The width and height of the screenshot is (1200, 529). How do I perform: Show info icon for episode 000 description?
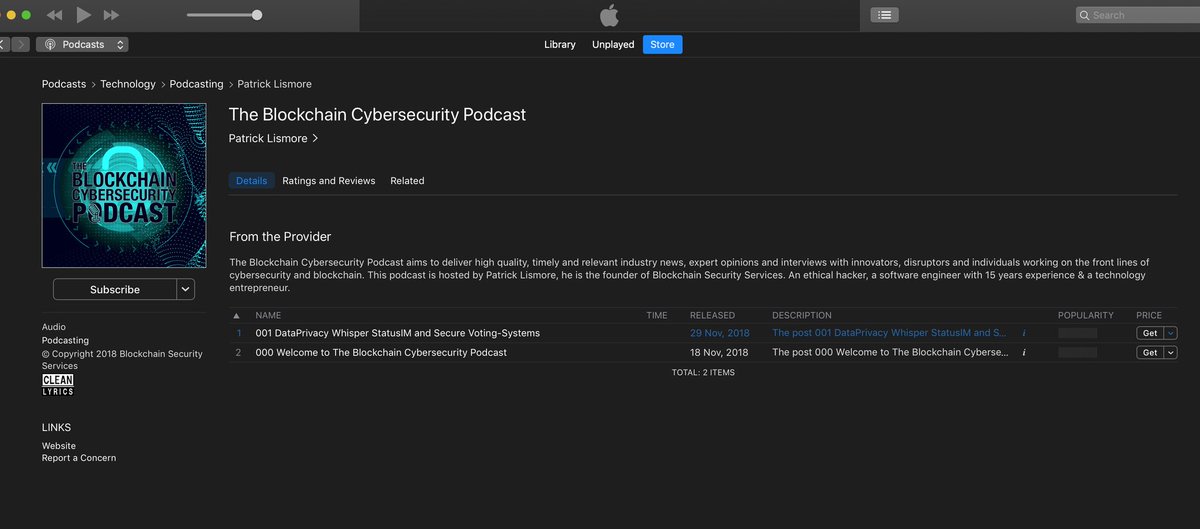[1024, 352]
